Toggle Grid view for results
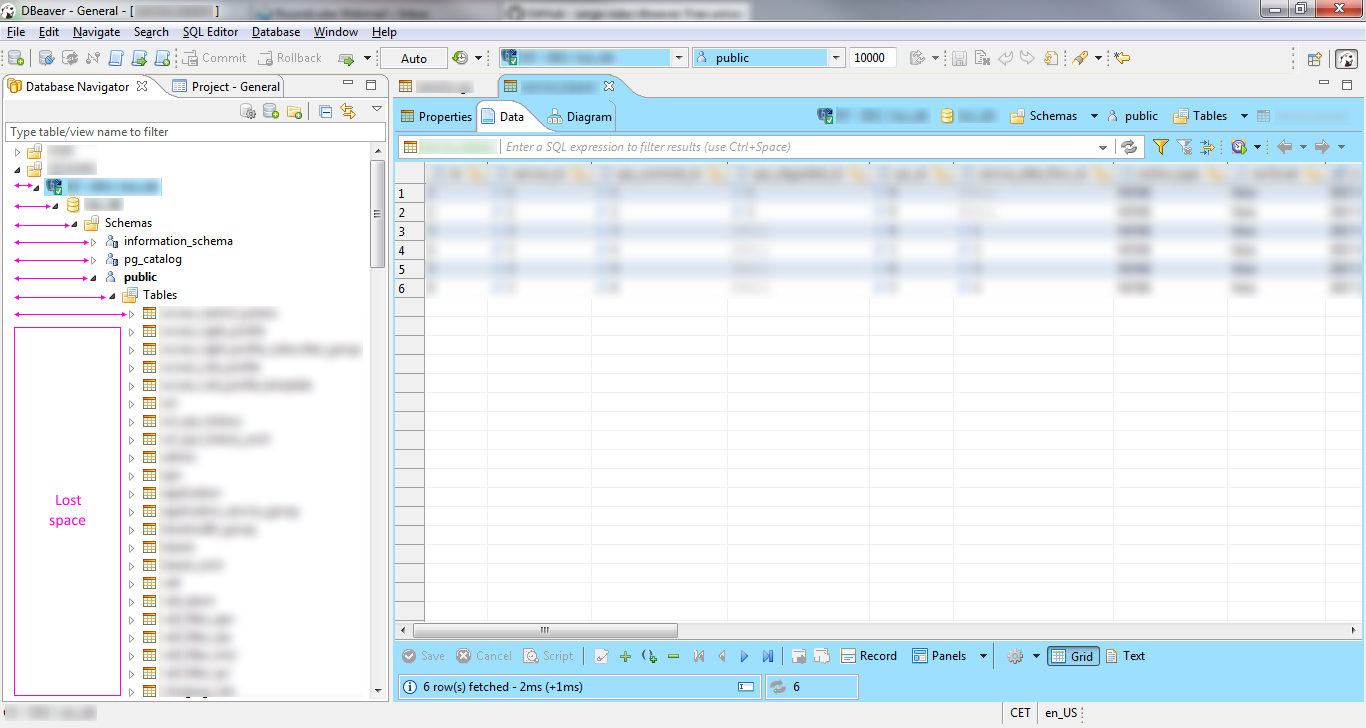1366x728 pixels. pyautogui.click(x=1073, y=656)
